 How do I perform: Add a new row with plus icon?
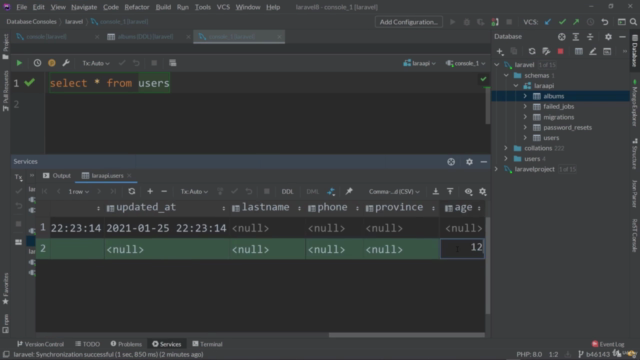(x=150, y=191)
